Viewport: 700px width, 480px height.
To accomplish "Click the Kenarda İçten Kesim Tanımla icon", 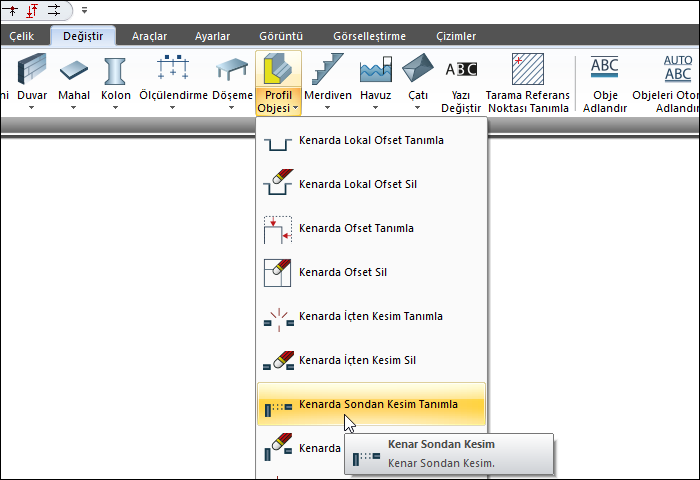I will click(x=279, y=320).
